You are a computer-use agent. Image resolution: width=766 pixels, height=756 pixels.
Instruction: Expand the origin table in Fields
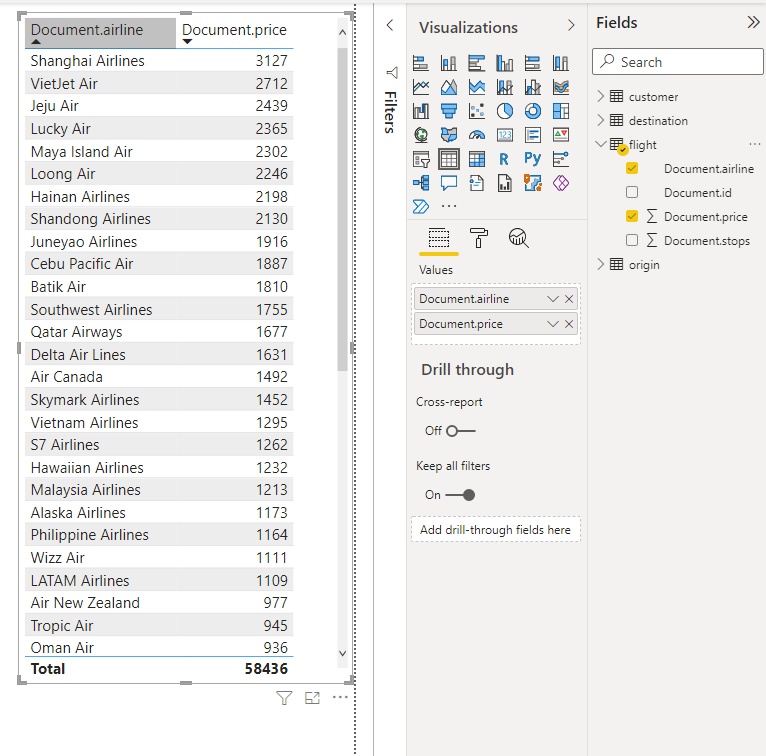tap(601, 264)
